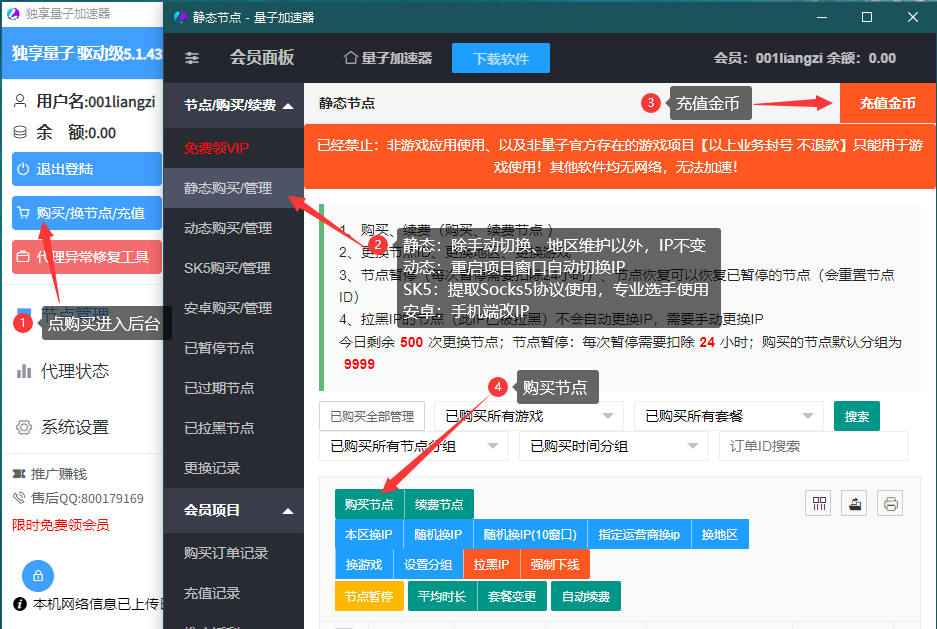Screen dimensions: 937x629
Task: Click the 续费节点 button
Action: [x=439, y=504]
